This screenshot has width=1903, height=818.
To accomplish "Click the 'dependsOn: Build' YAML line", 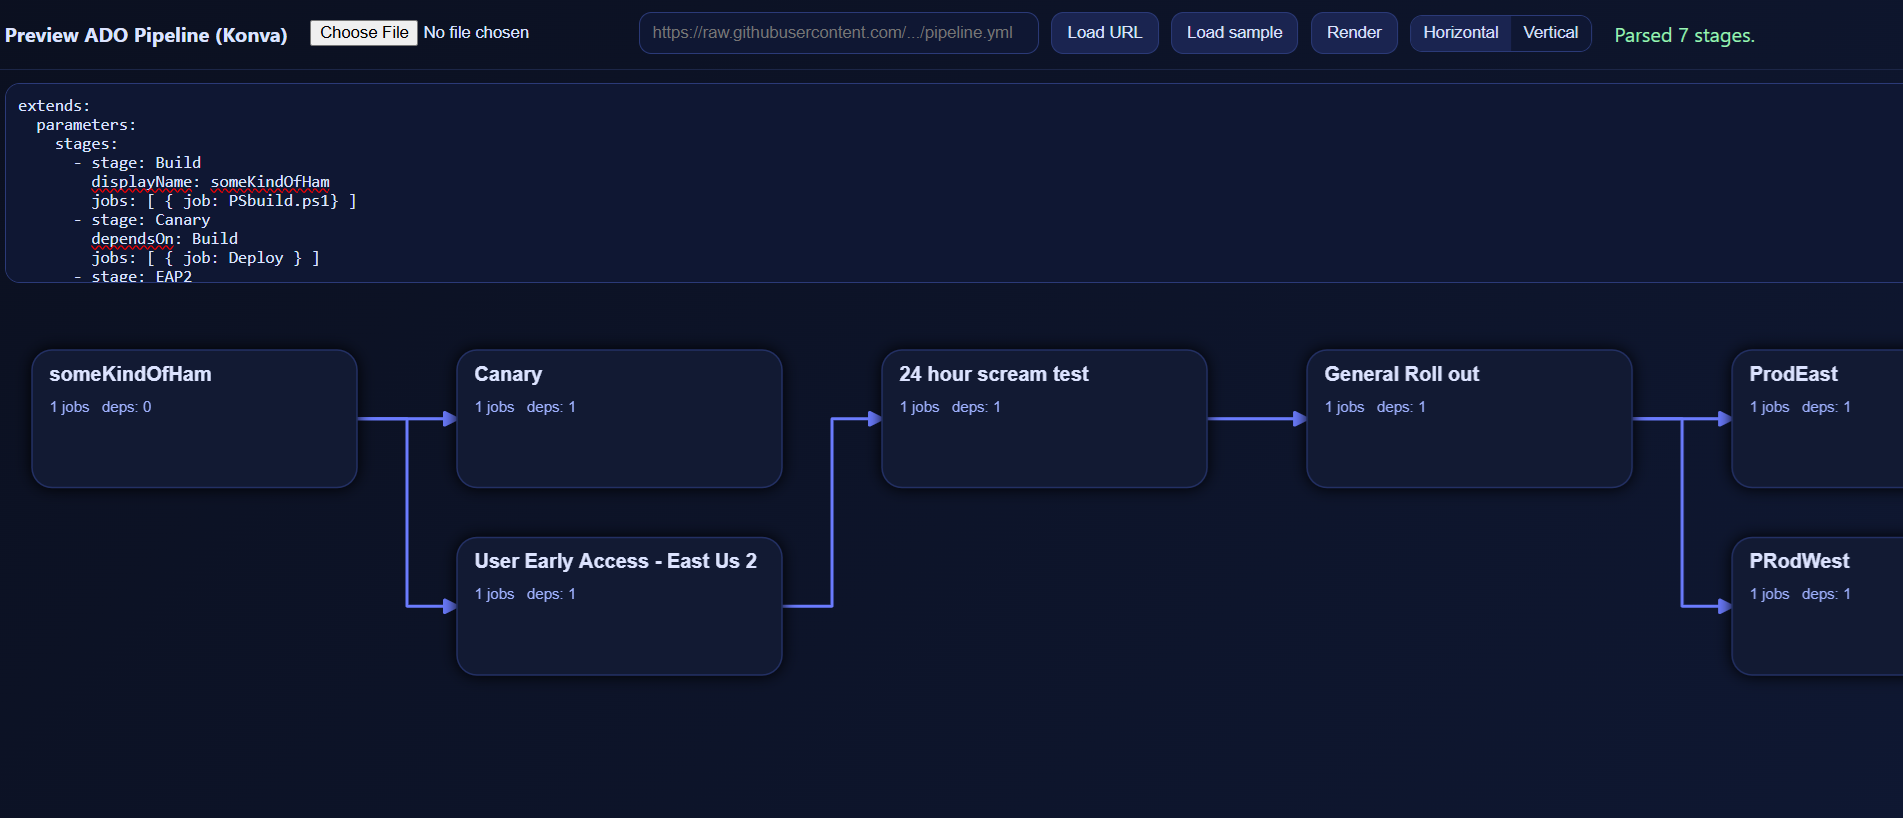I will tap(164, 239).
